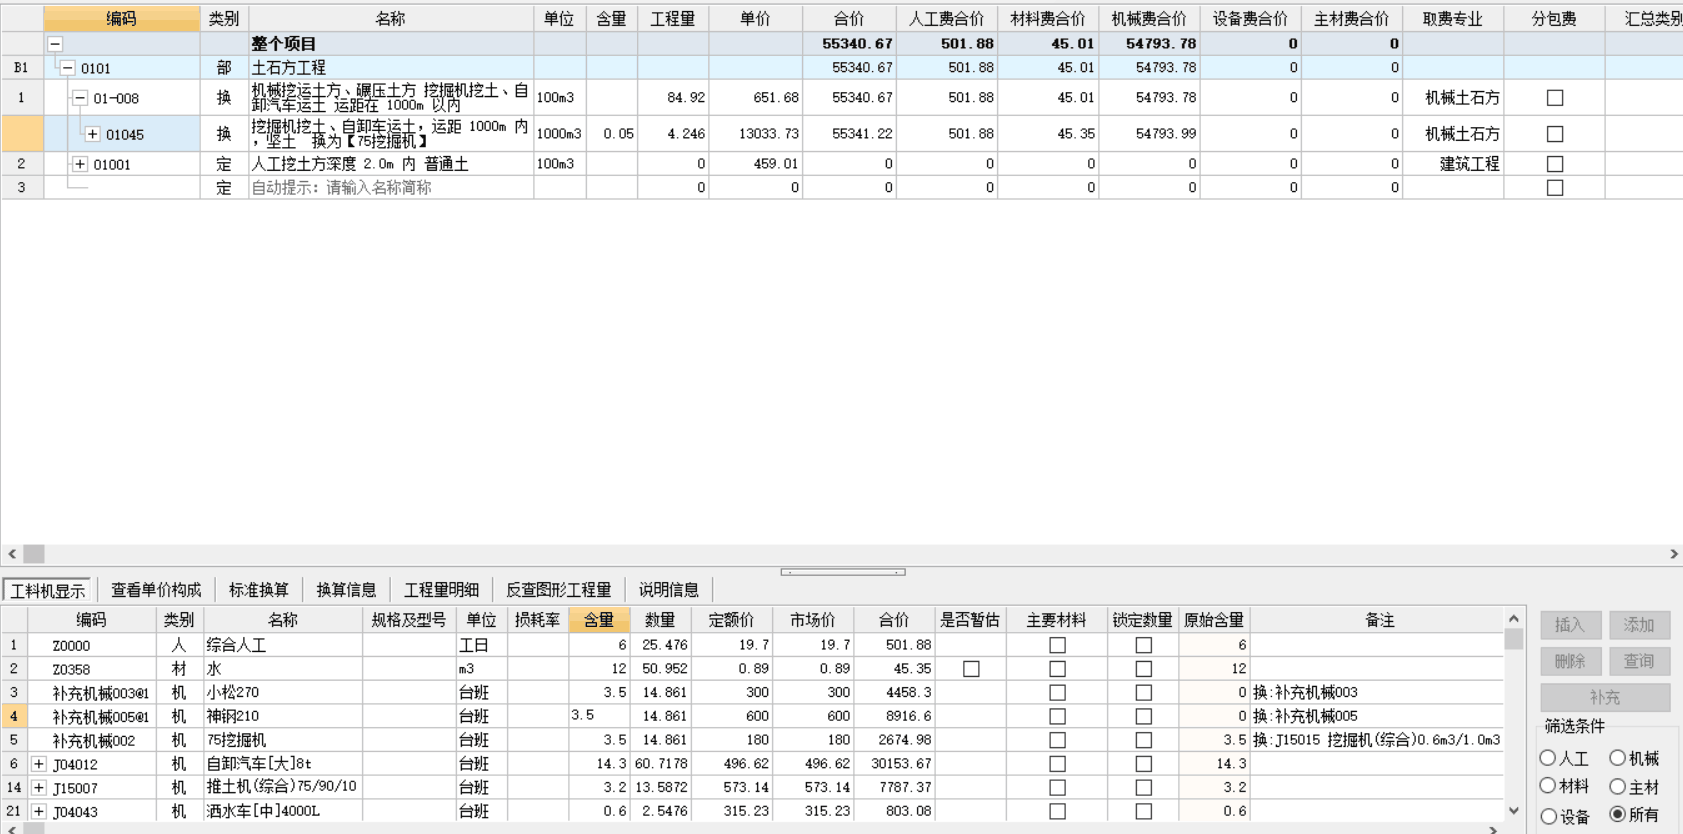The image size is (1683, 834).
Task: Expand J15007 推土机 resource row
Action: coord(39,788)
